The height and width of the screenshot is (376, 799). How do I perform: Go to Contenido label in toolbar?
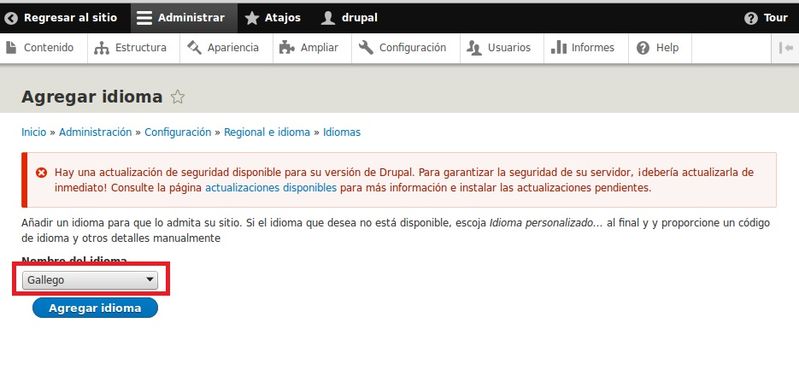(x=48, y=47)
